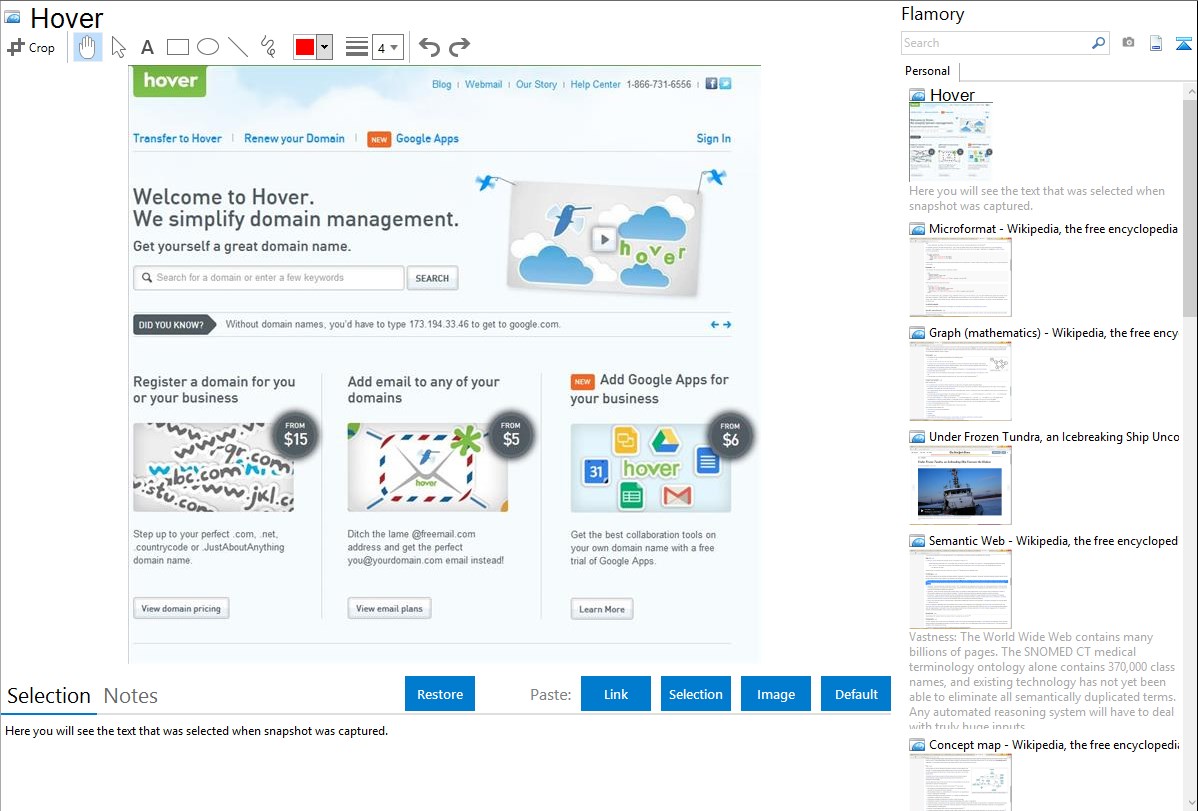
Task: Pick the ellipse drawing tool
Action: coord(208,47)
